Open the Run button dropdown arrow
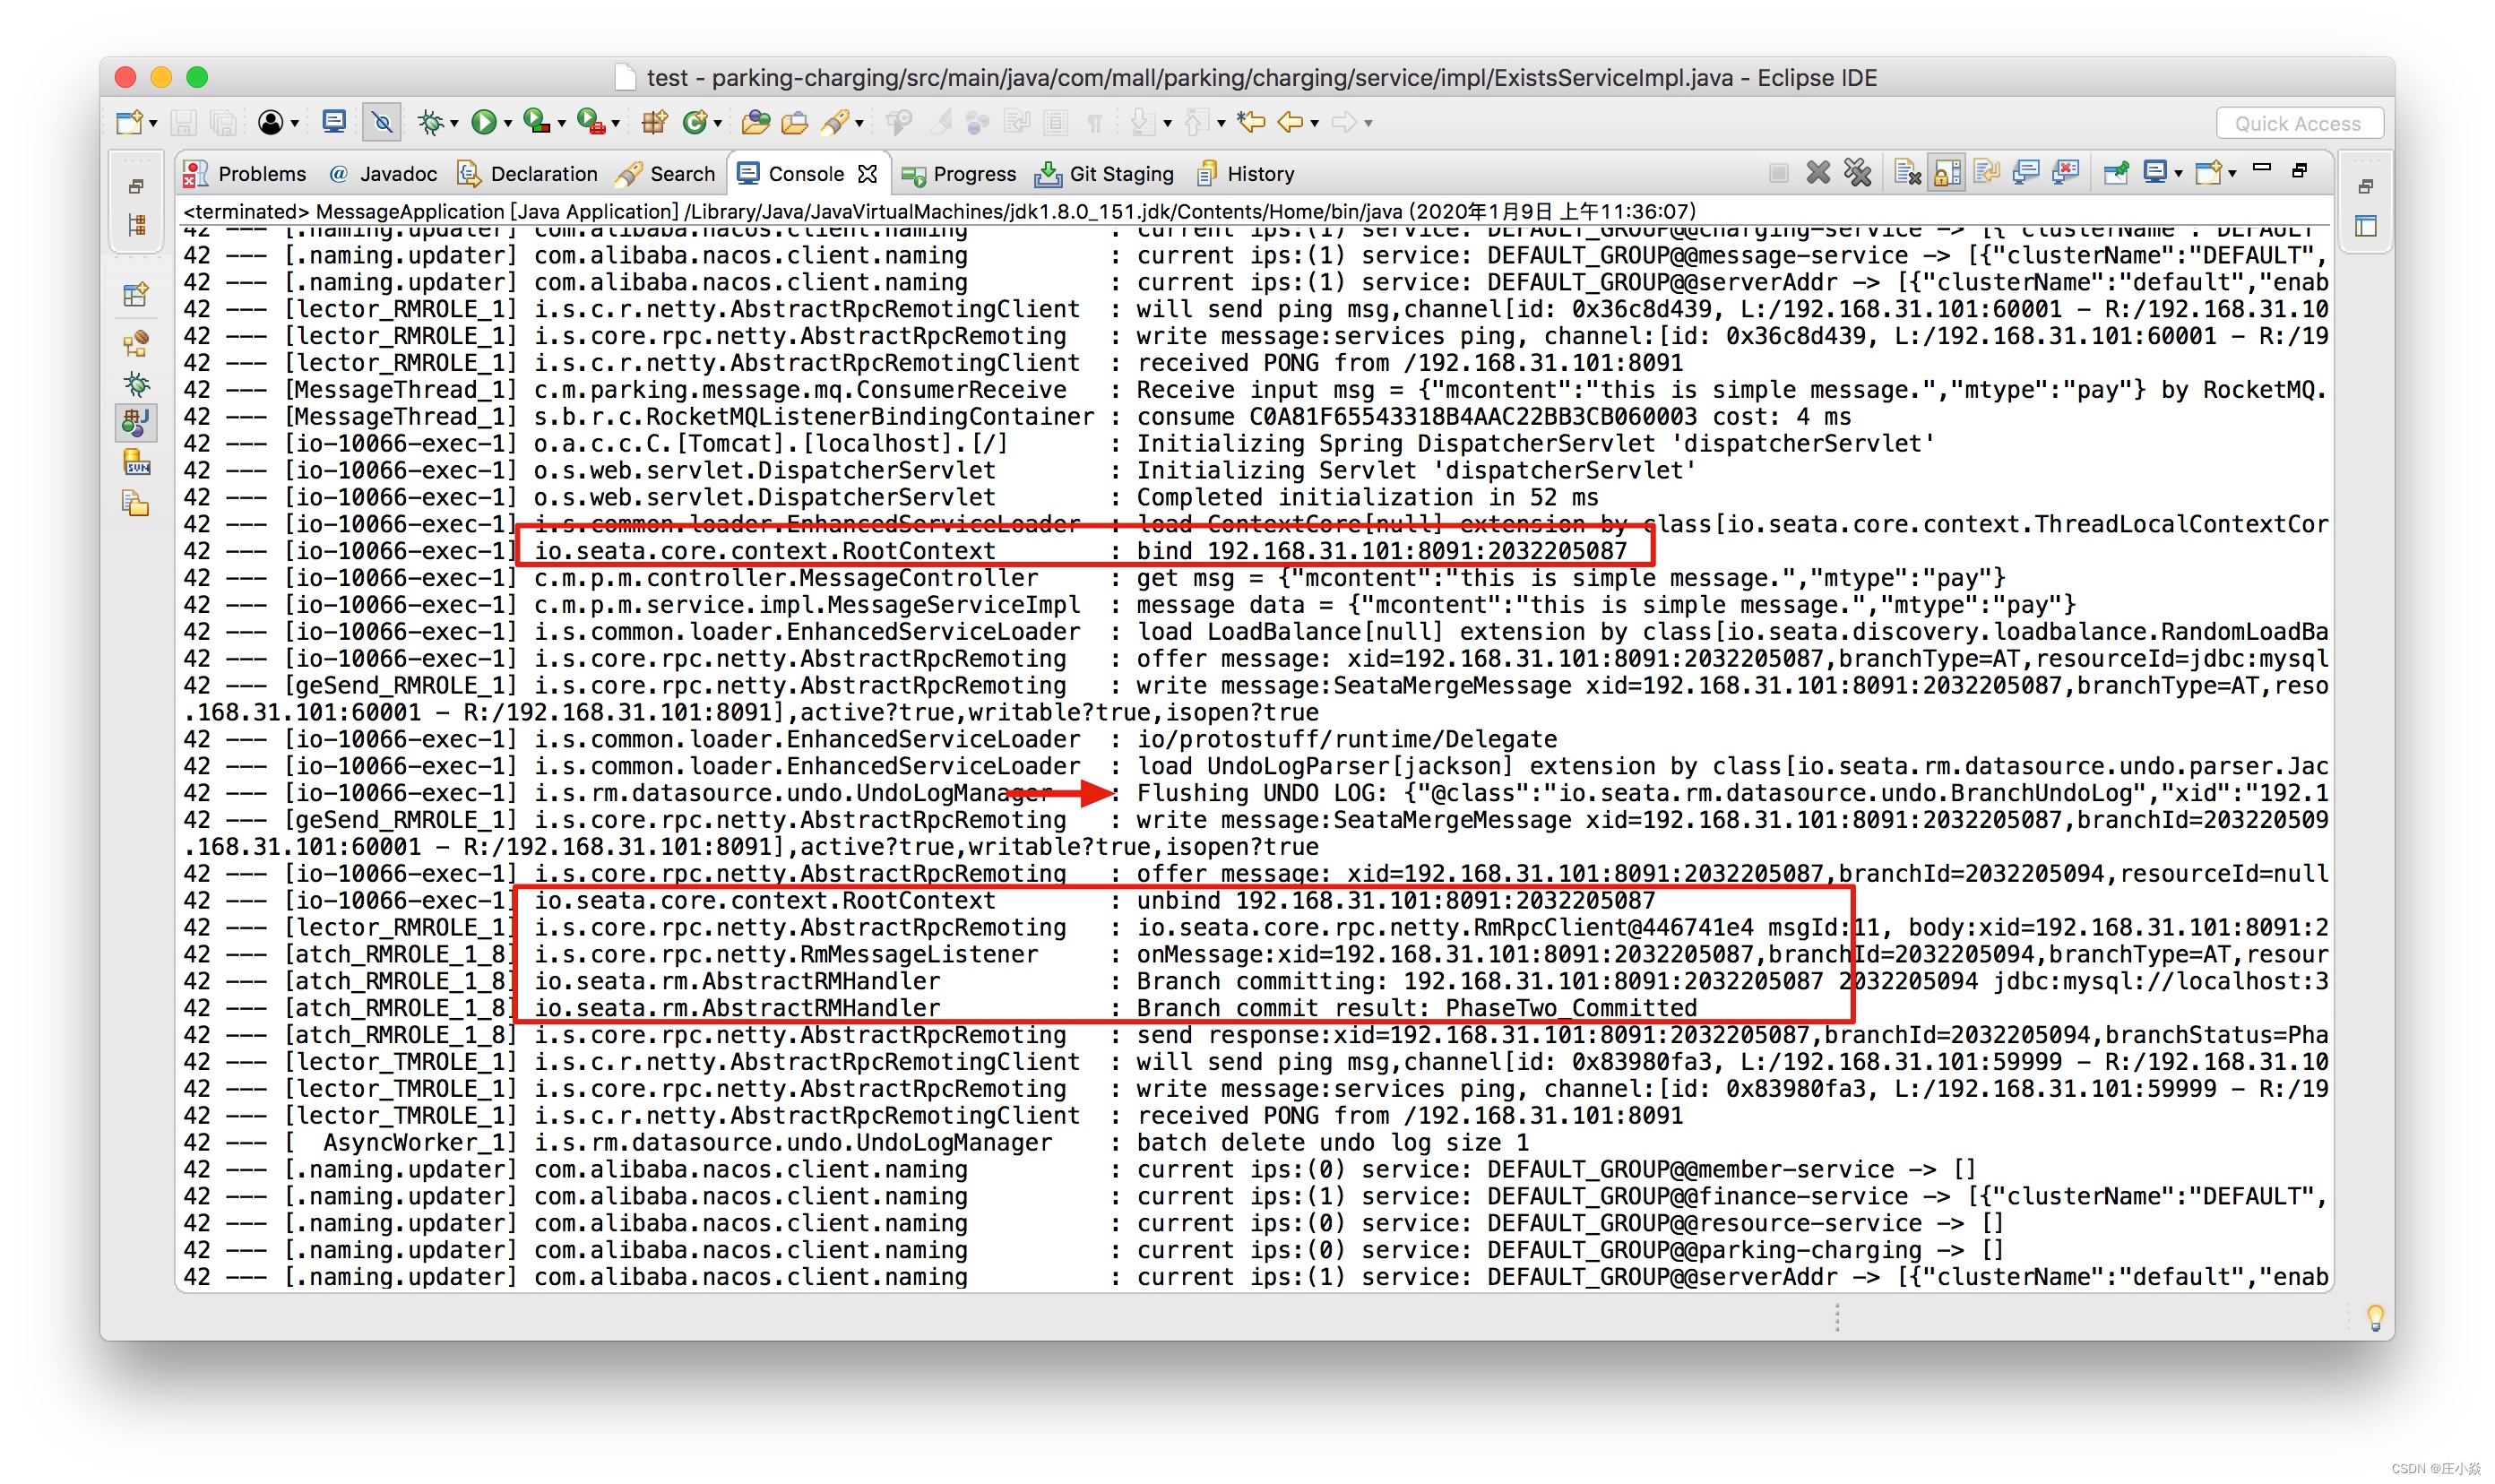Screen dimensions: 2495x1484 508,124
